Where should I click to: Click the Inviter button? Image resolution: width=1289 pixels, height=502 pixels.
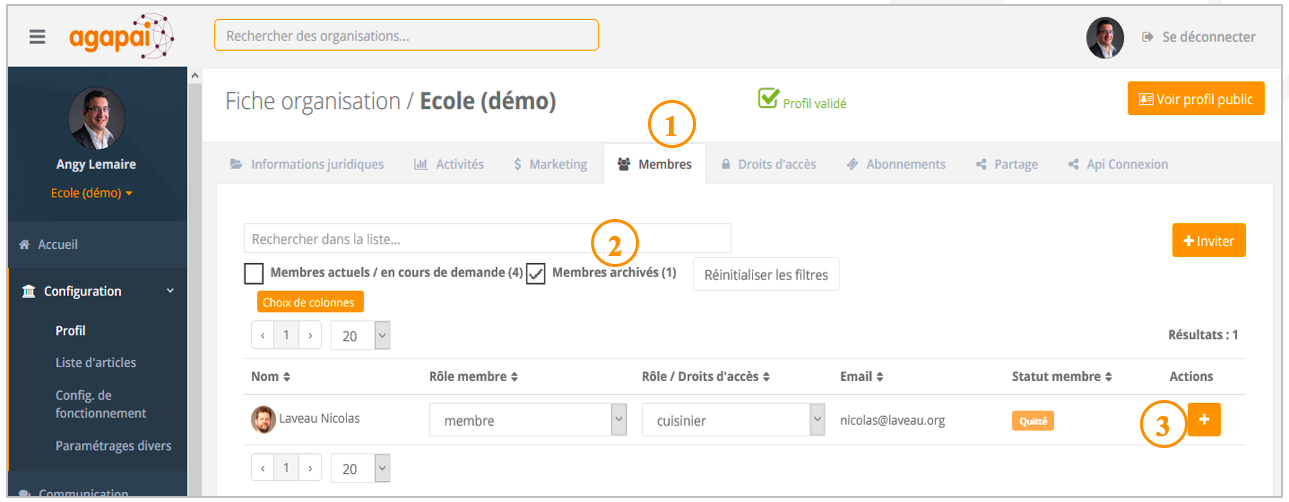pyautogui.click(x=1209, y=240)
